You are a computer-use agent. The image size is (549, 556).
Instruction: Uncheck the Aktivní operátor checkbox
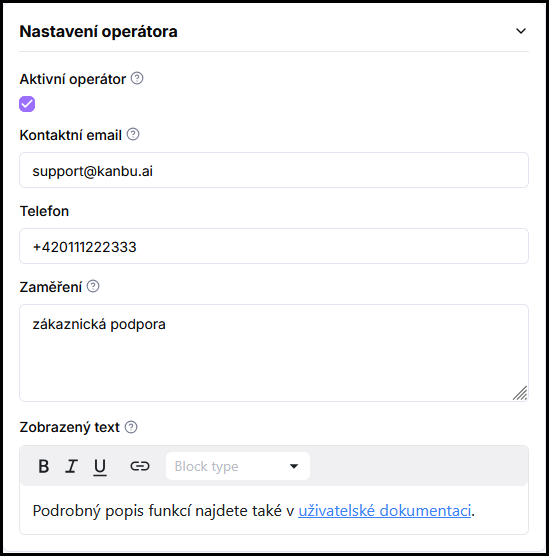(27, 104)
